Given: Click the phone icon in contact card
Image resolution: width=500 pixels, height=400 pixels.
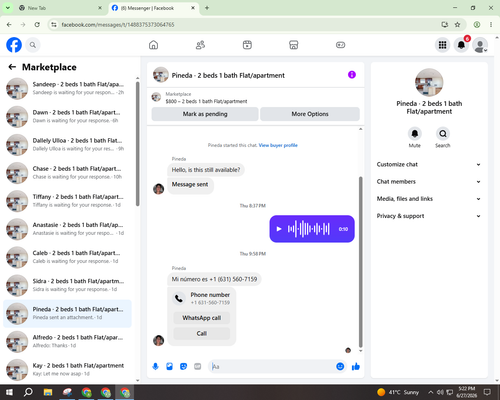Looking at the screenshot, I should coord(179,298).
